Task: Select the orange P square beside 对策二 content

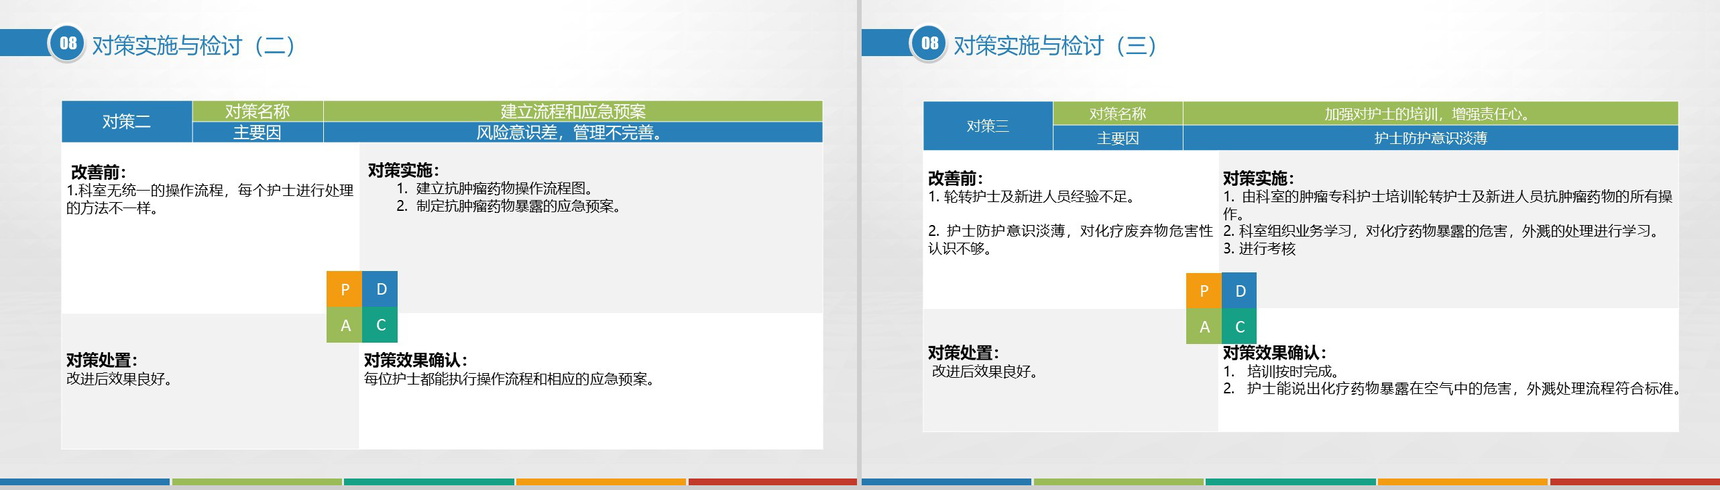Action: [x=344, y=289]
